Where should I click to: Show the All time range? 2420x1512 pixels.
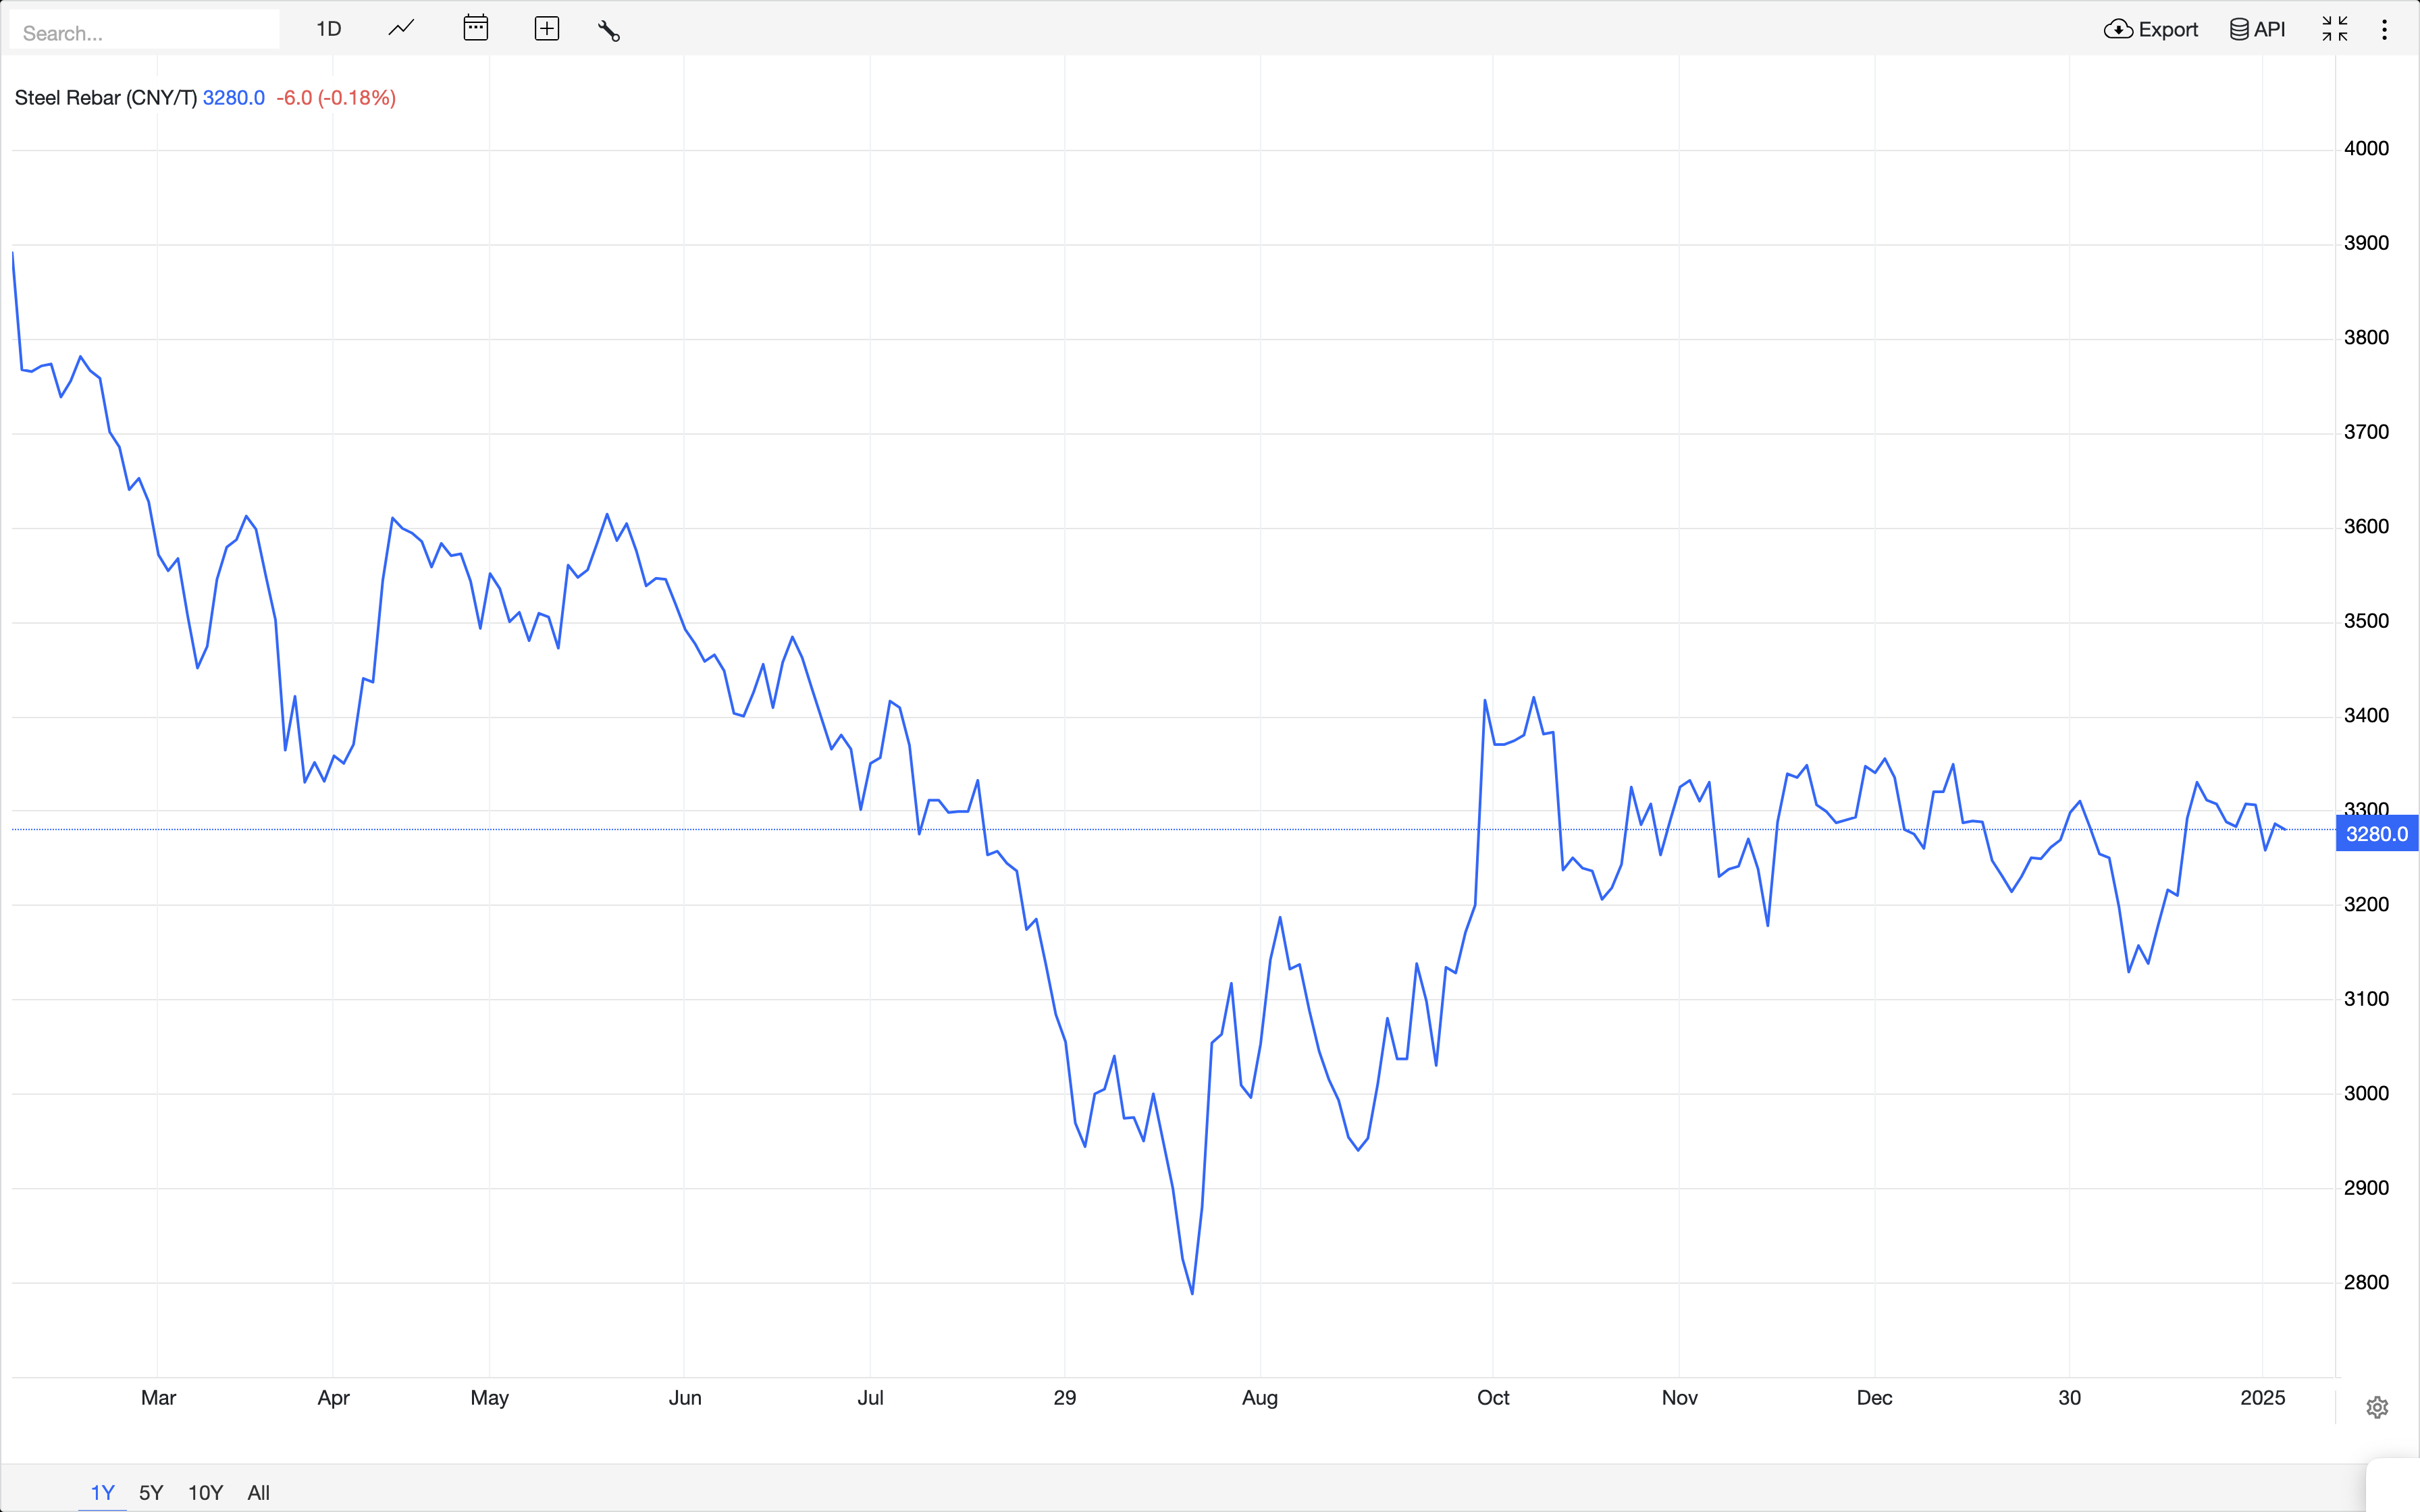(258, 1492)
